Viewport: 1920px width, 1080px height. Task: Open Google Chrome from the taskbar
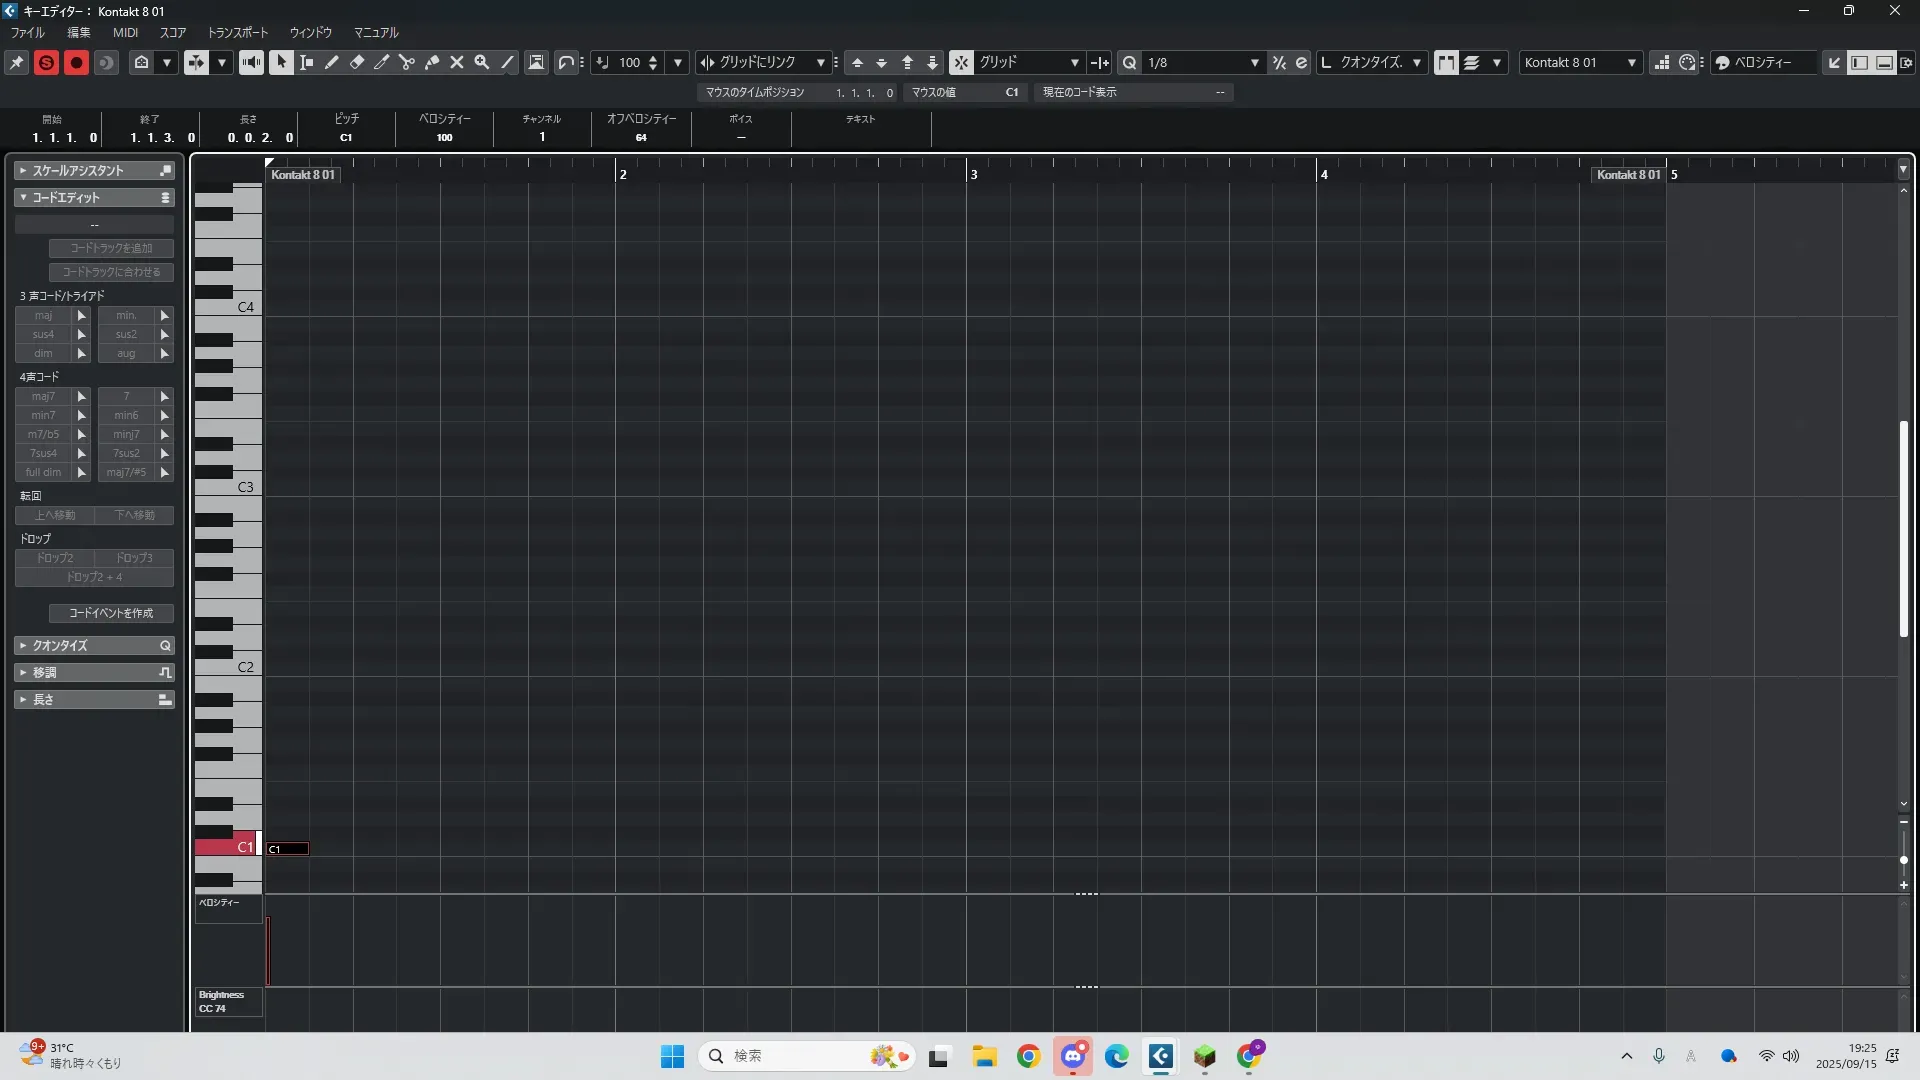click(1028, 1056)
